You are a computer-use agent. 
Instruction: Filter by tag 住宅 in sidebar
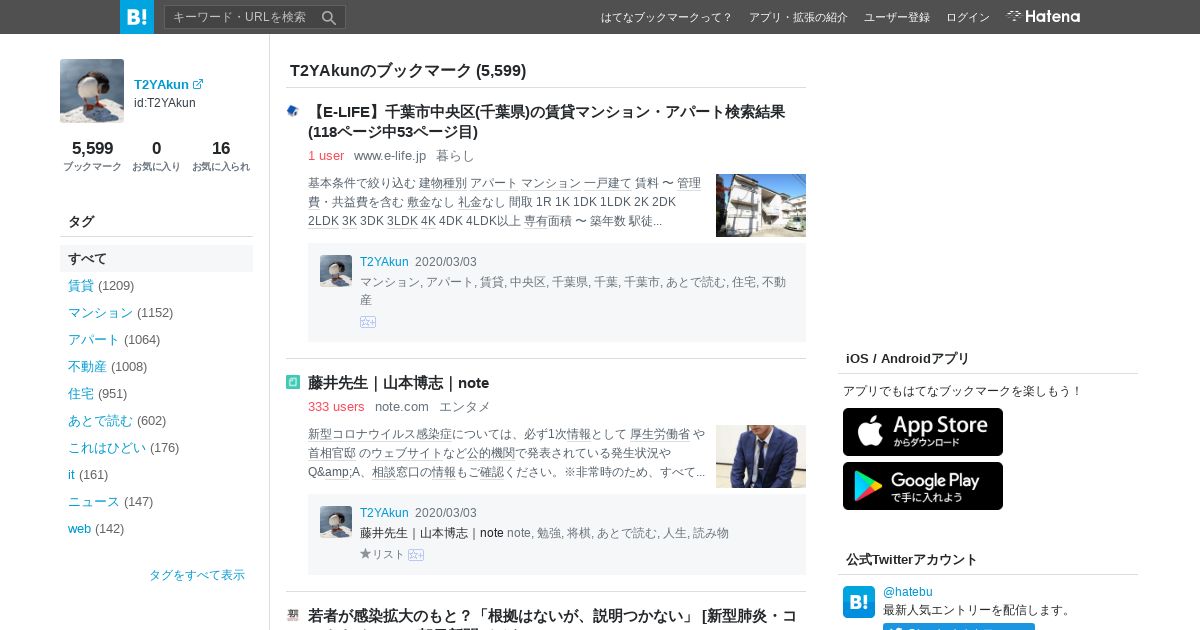pyautogui.click(x=81, y=393)
